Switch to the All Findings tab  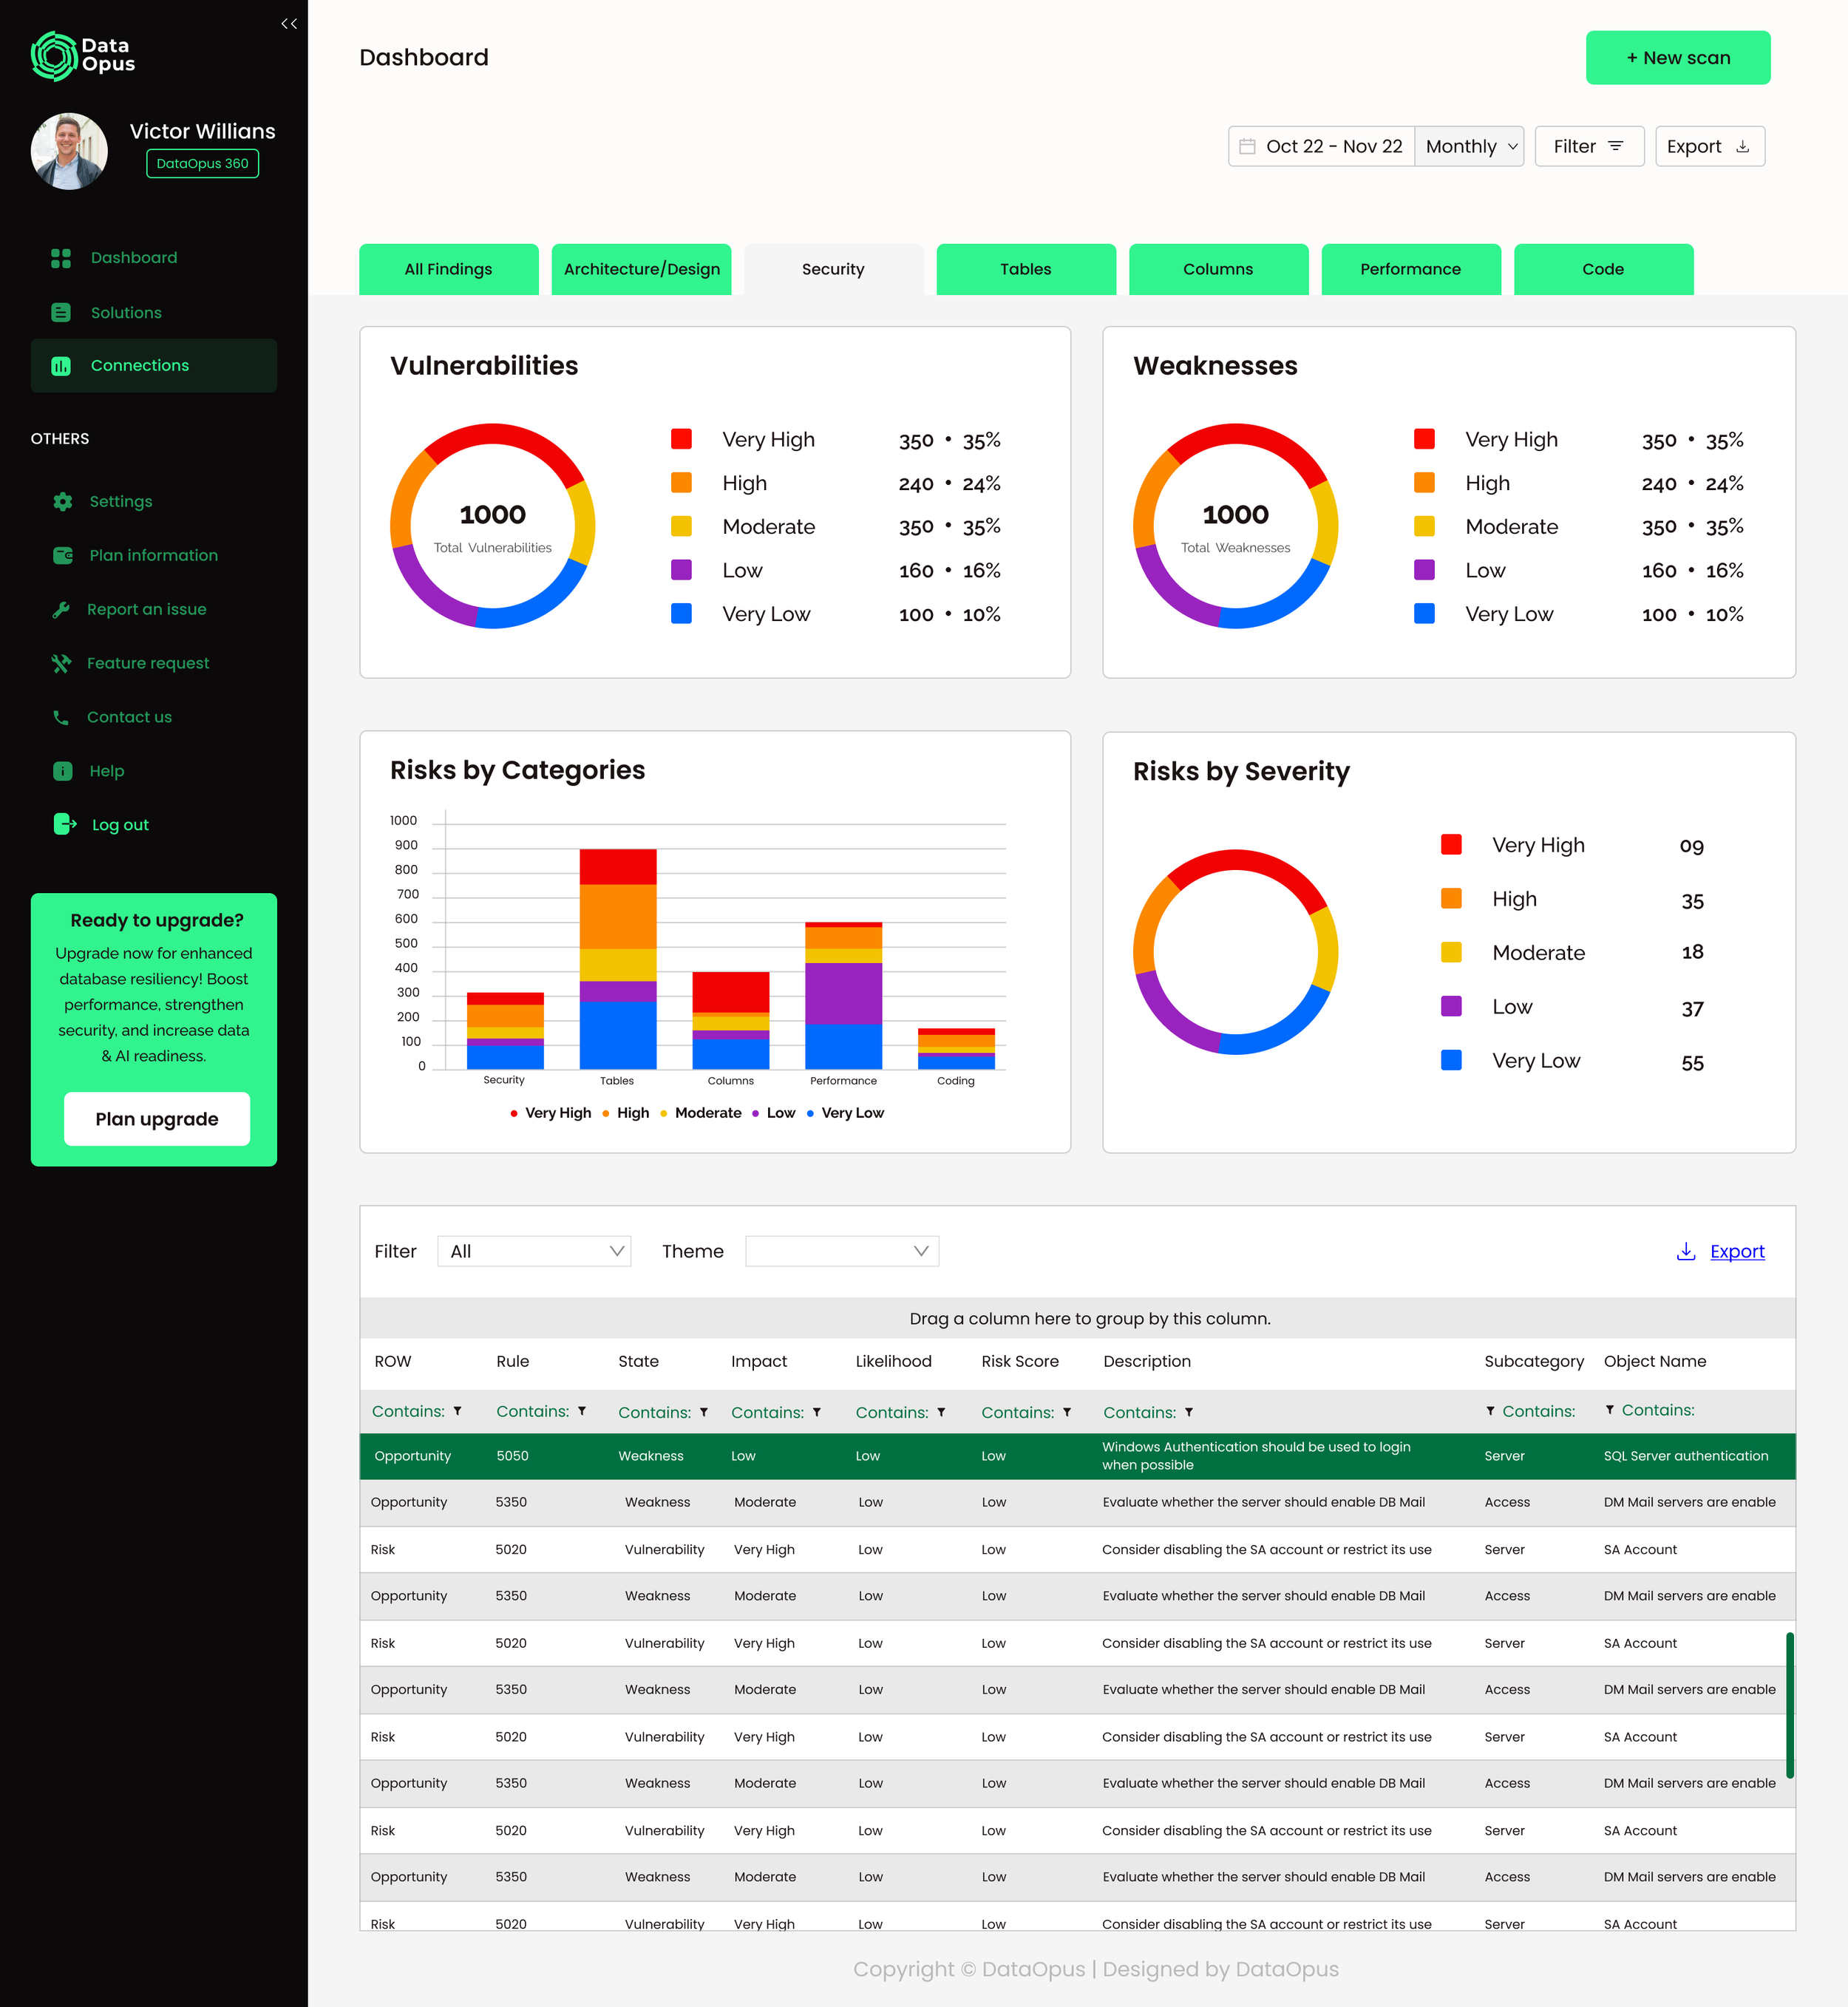449,270
